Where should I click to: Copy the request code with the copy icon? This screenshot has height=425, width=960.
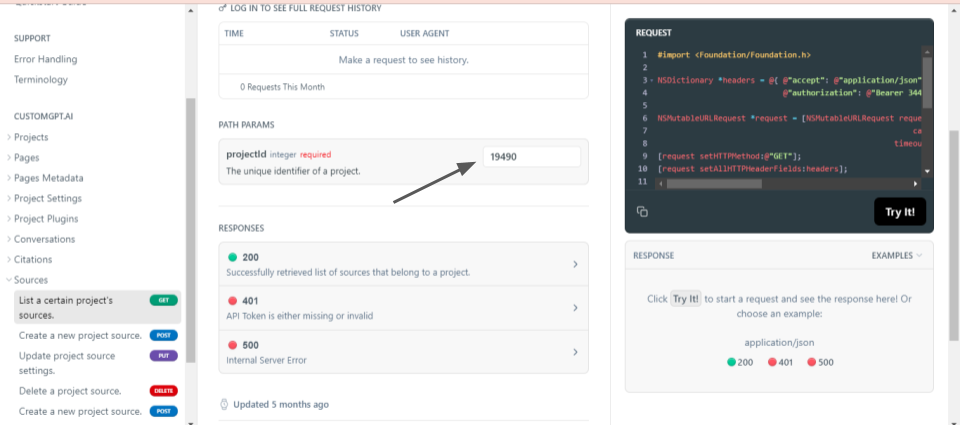coord(642,212)
